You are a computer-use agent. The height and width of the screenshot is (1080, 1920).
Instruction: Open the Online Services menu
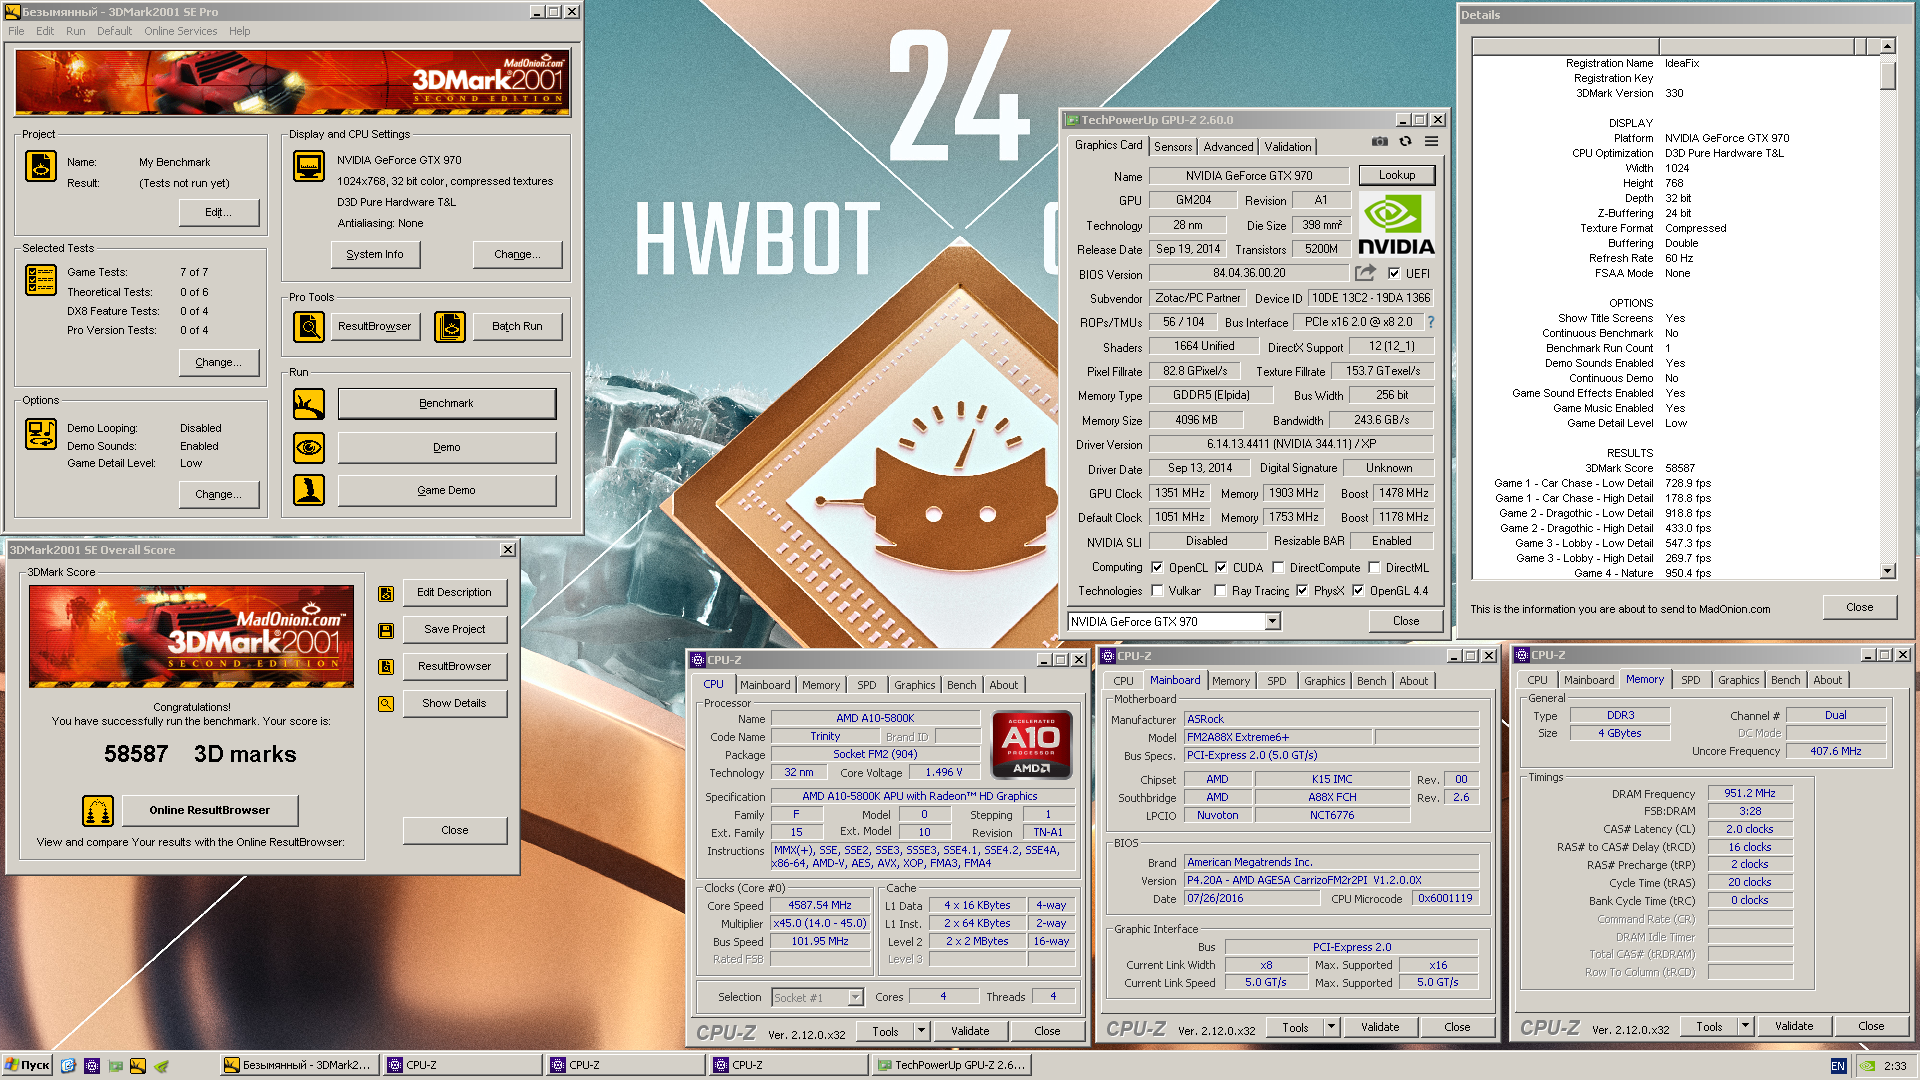(x=180, y=31)
